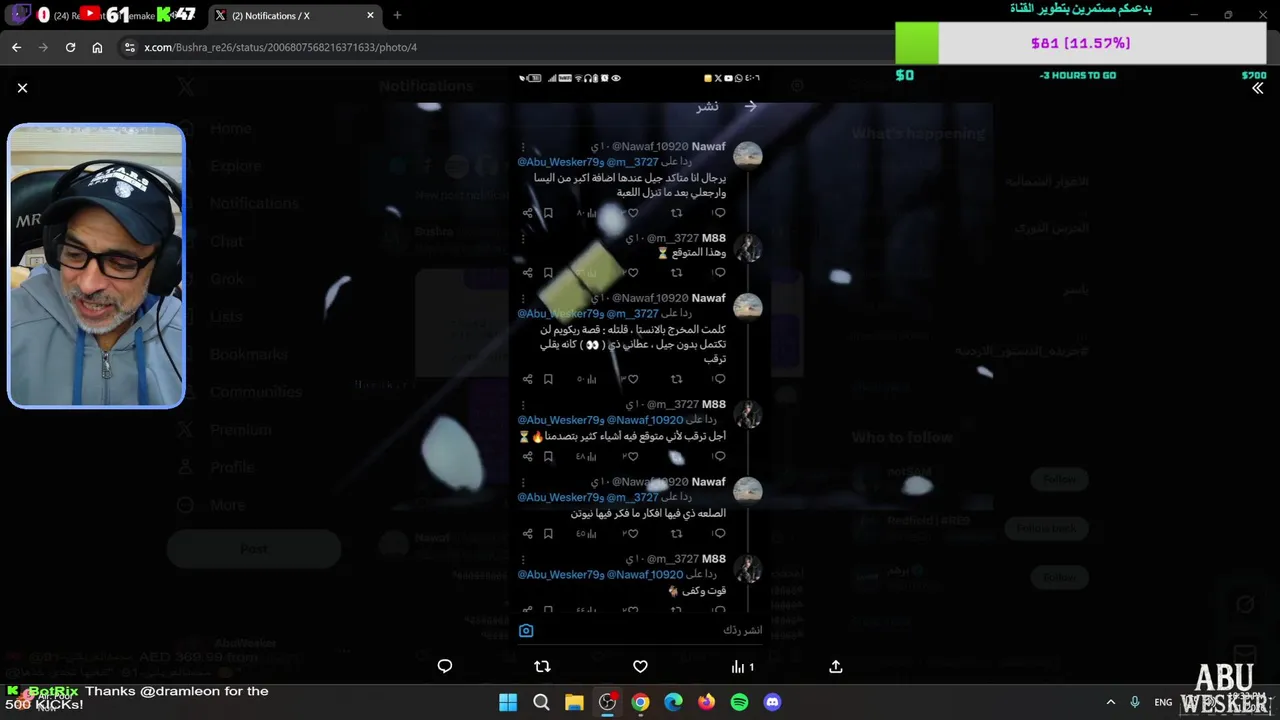Switch to Google Chrome on the taskbar
The image size is (1280, 720).
point(640,702)
